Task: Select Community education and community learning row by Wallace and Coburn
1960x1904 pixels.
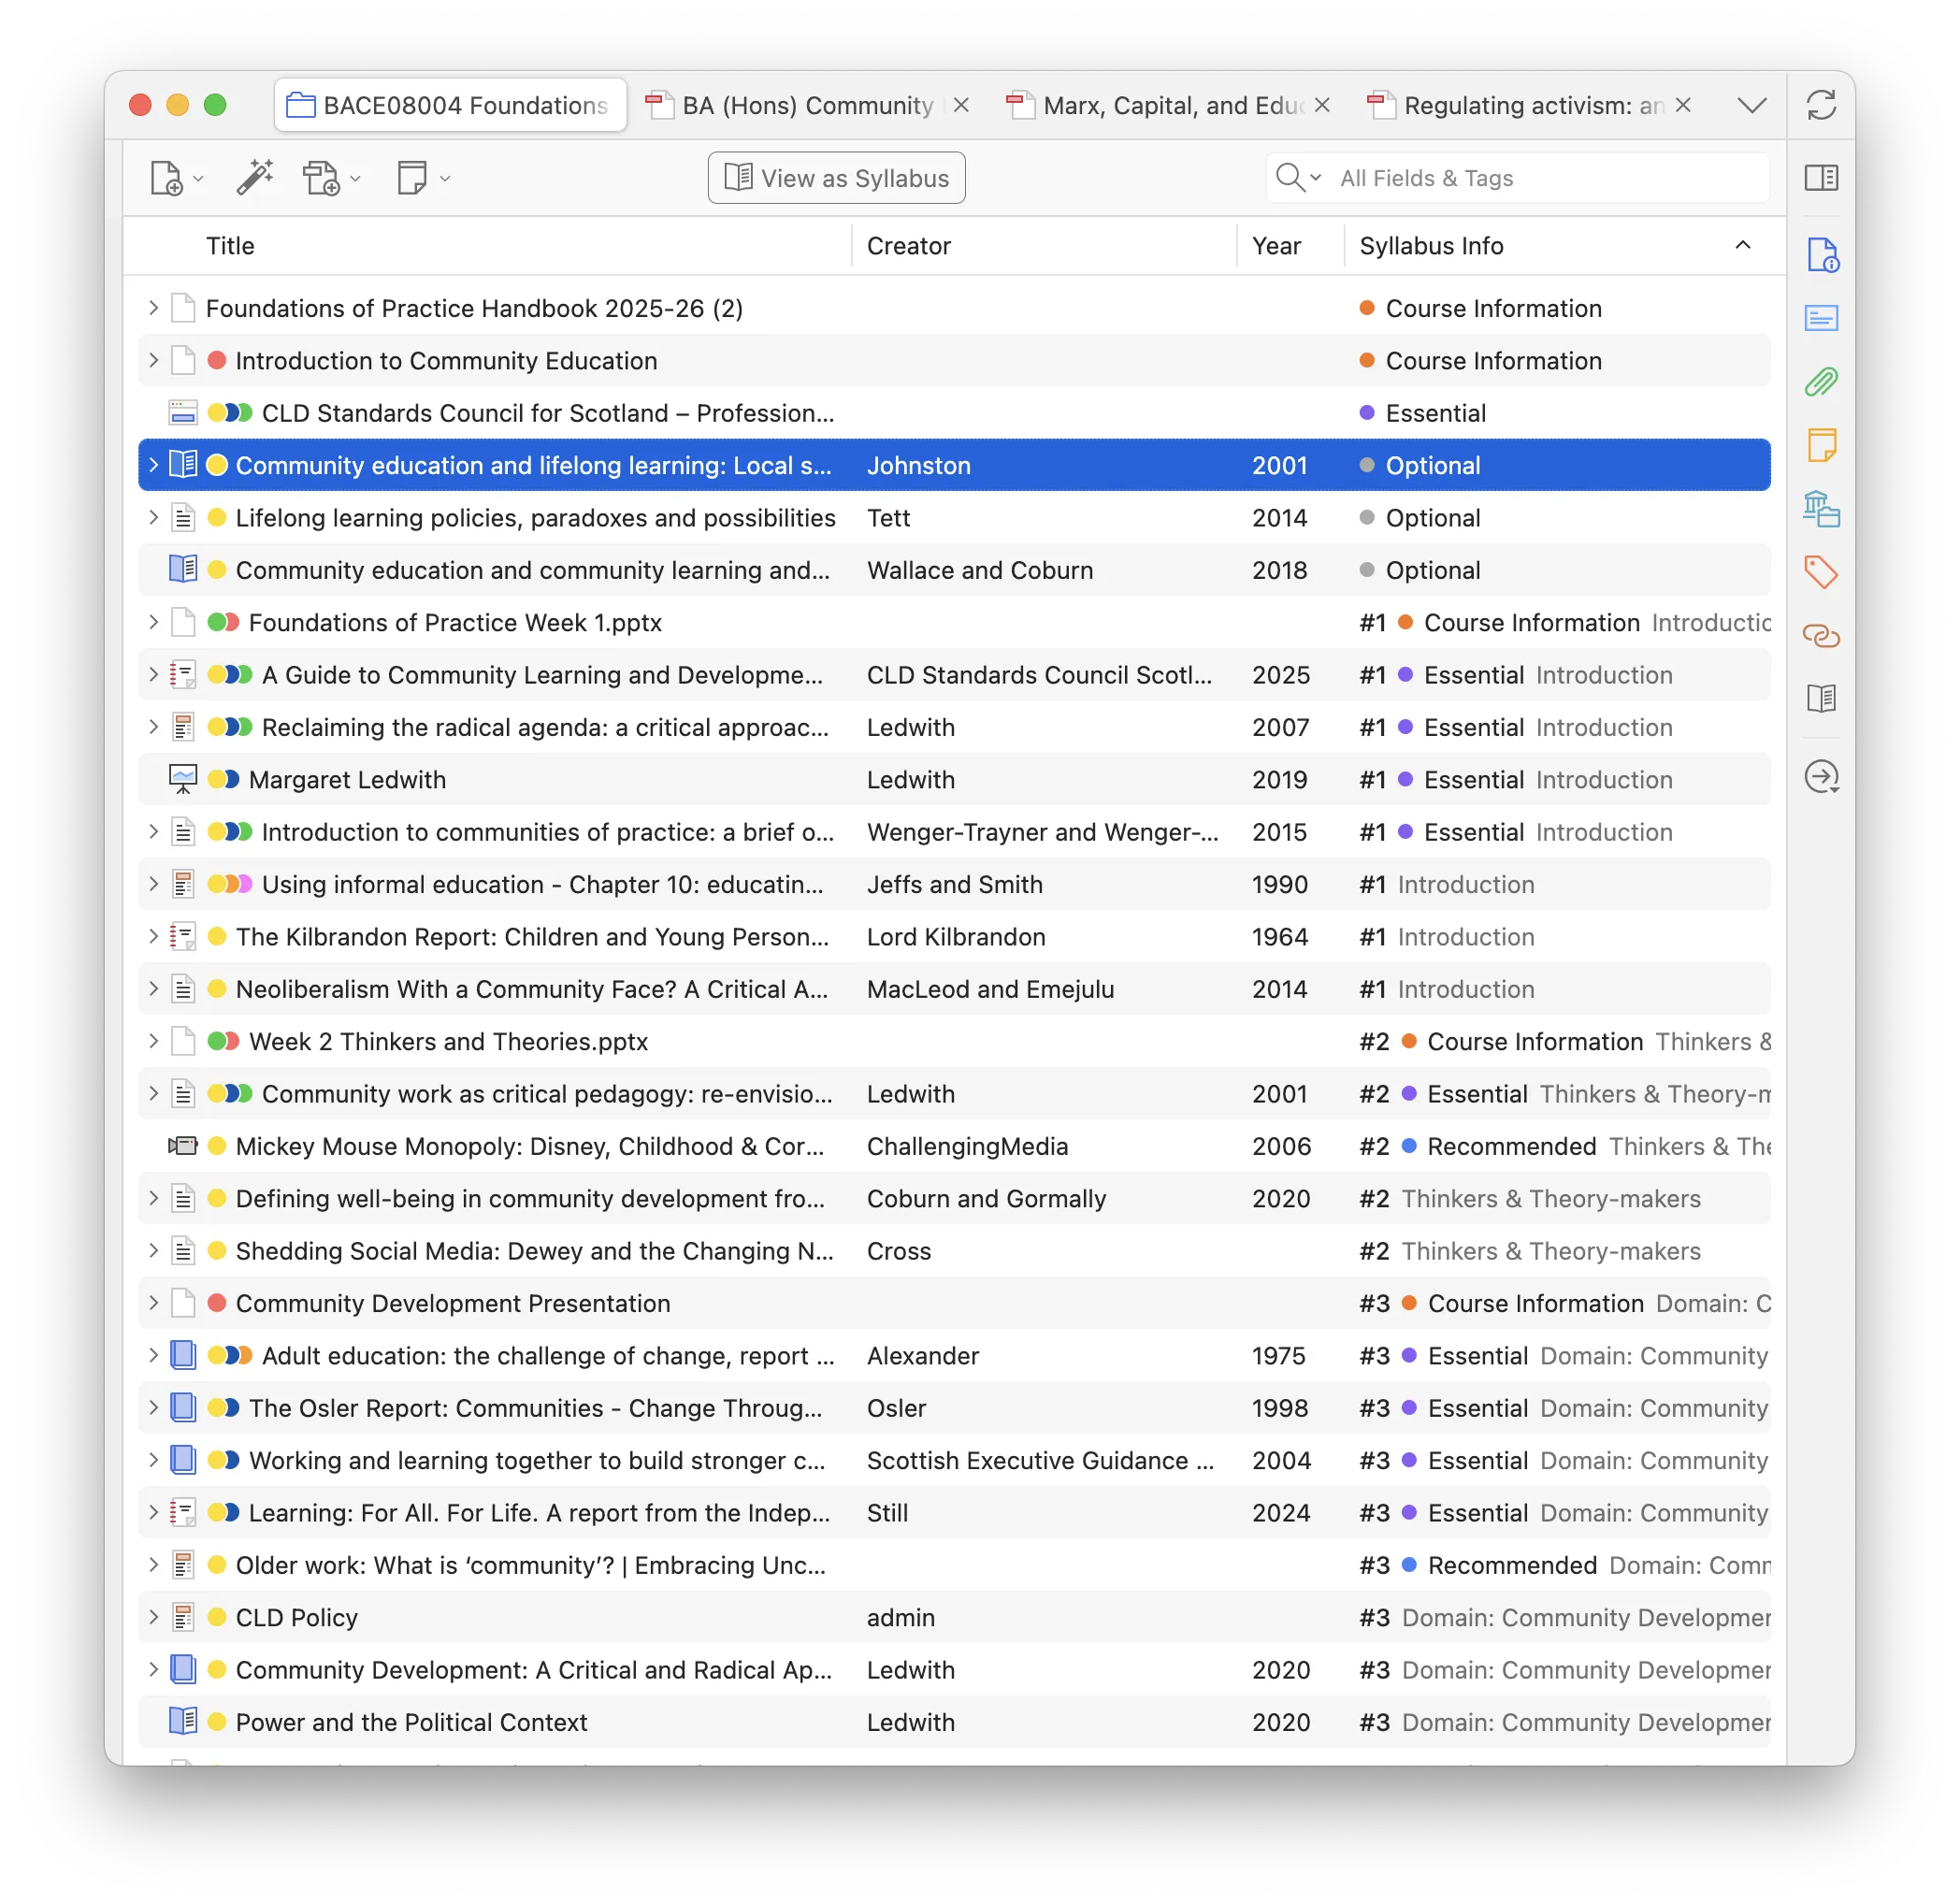Action: pos(954,570)
